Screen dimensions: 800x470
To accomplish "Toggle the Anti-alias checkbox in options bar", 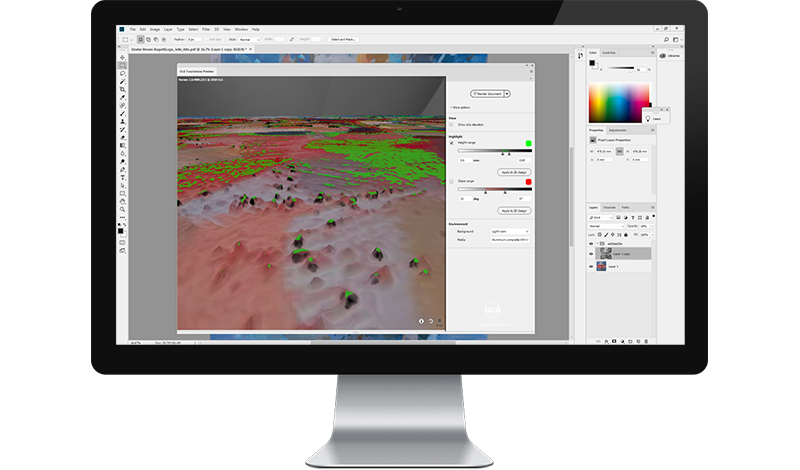I will click(x=207, y=39).
